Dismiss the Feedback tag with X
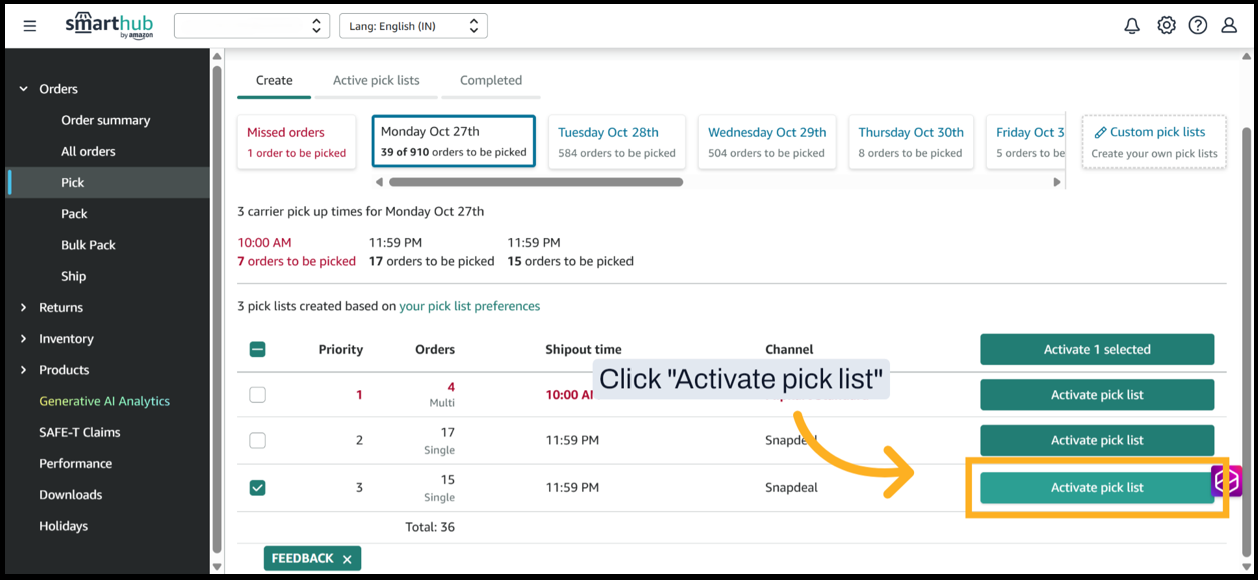Viewport: 1258px width, 580px height. click(347, 559)
